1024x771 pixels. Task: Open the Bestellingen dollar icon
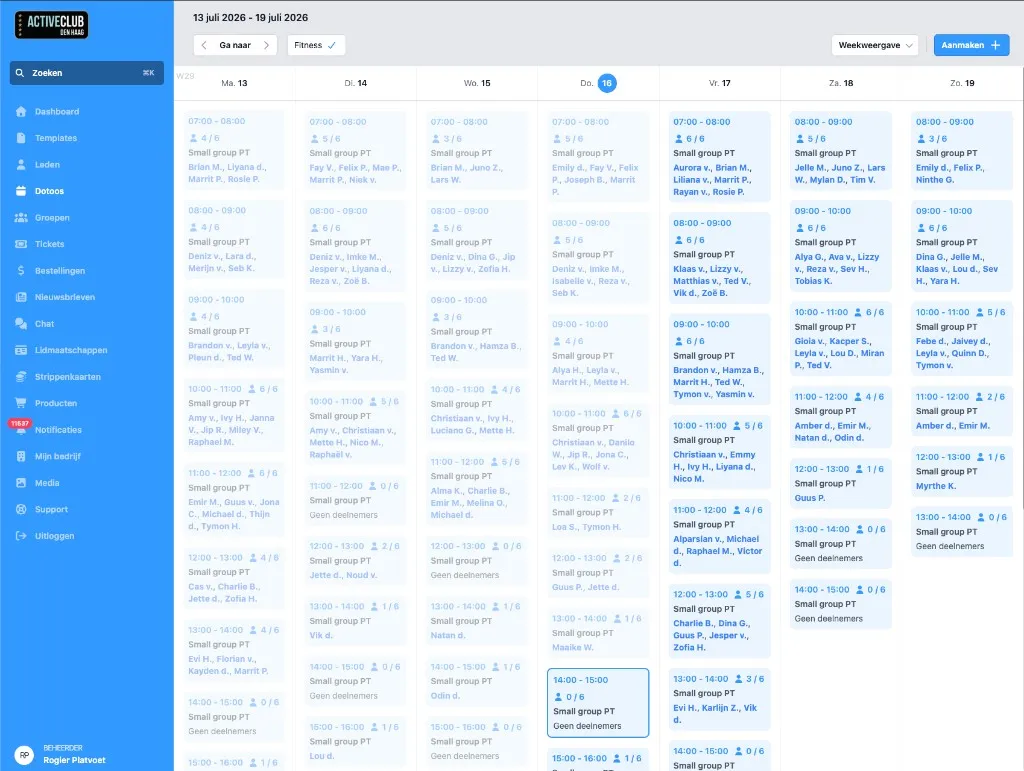tap(21, 270)
